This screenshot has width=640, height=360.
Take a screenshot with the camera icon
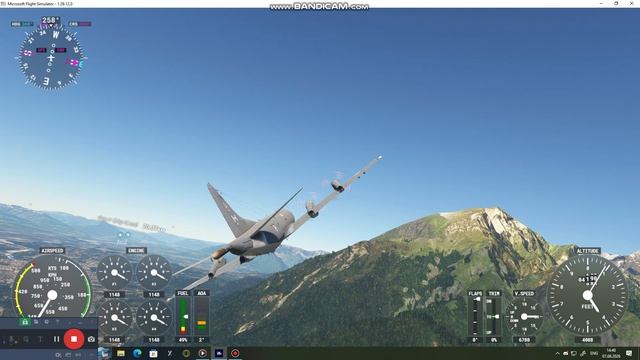91,339
